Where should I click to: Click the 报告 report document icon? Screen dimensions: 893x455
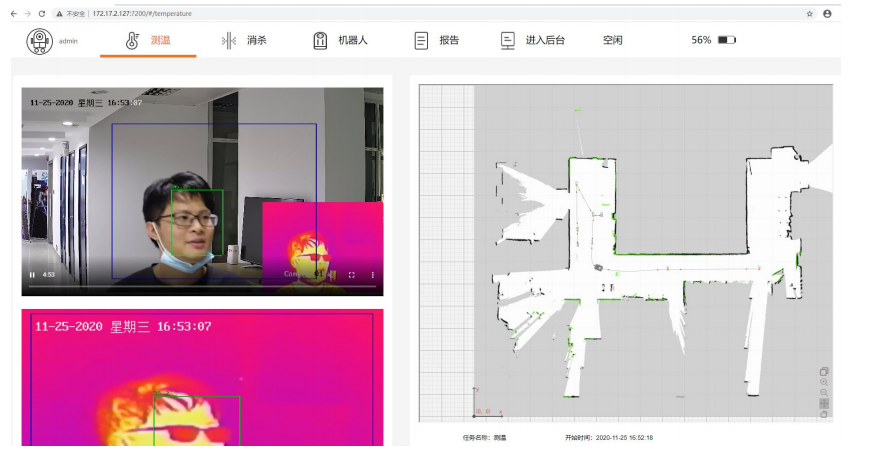point(421,40)
